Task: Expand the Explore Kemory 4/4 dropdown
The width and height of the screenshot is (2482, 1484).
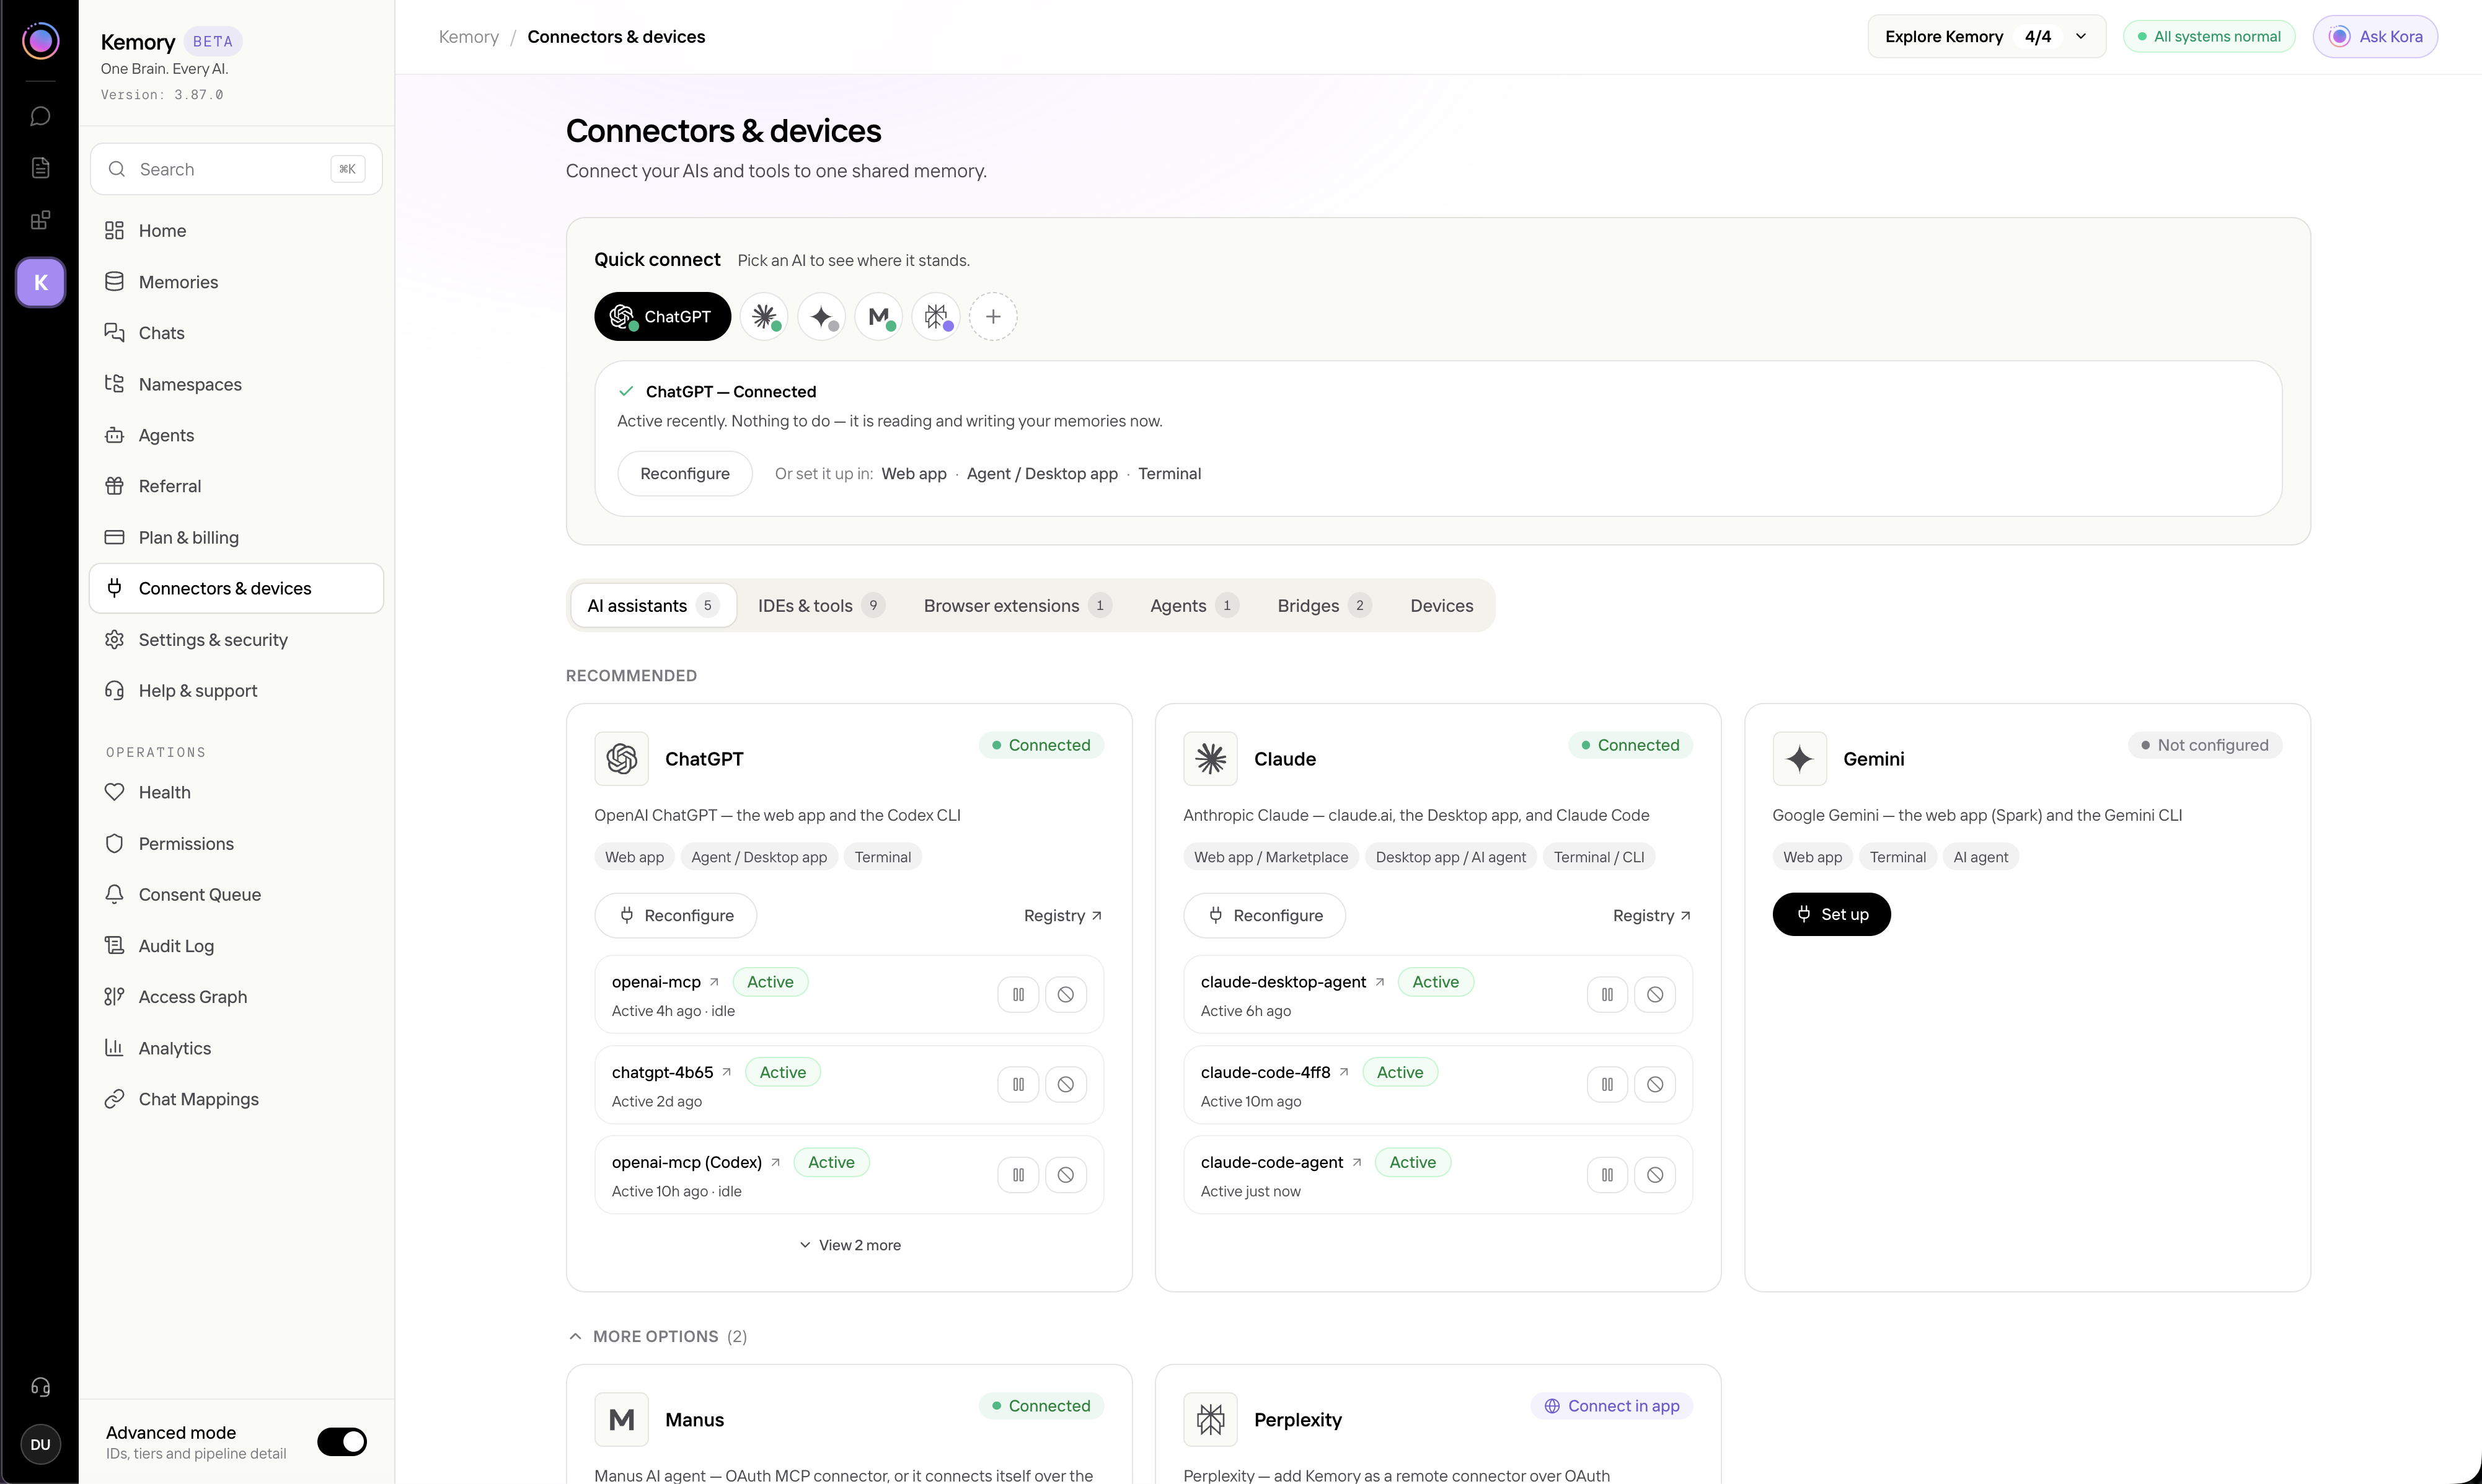Action: [1986, 37]
